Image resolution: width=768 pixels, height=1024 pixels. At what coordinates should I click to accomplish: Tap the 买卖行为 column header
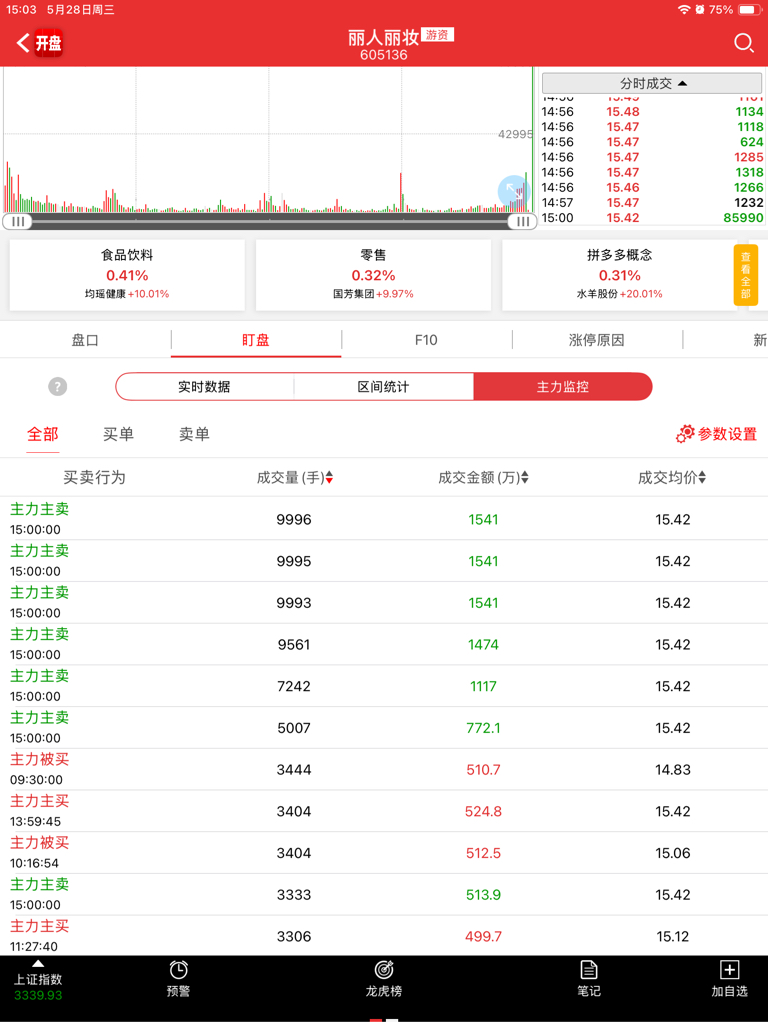click(x=94, y=477)
